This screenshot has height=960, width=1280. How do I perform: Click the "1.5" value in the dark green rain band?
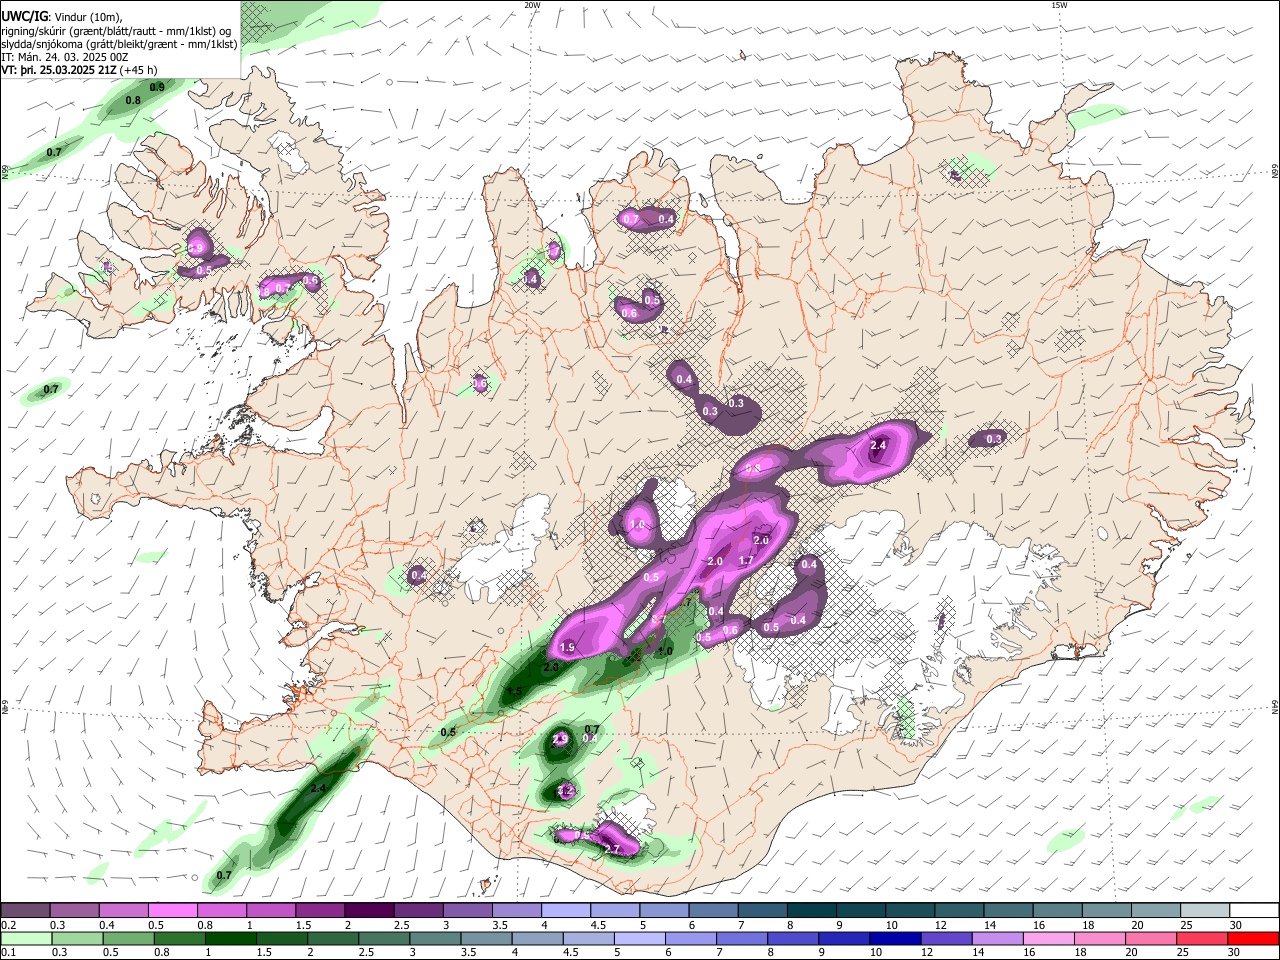(515, 691)
